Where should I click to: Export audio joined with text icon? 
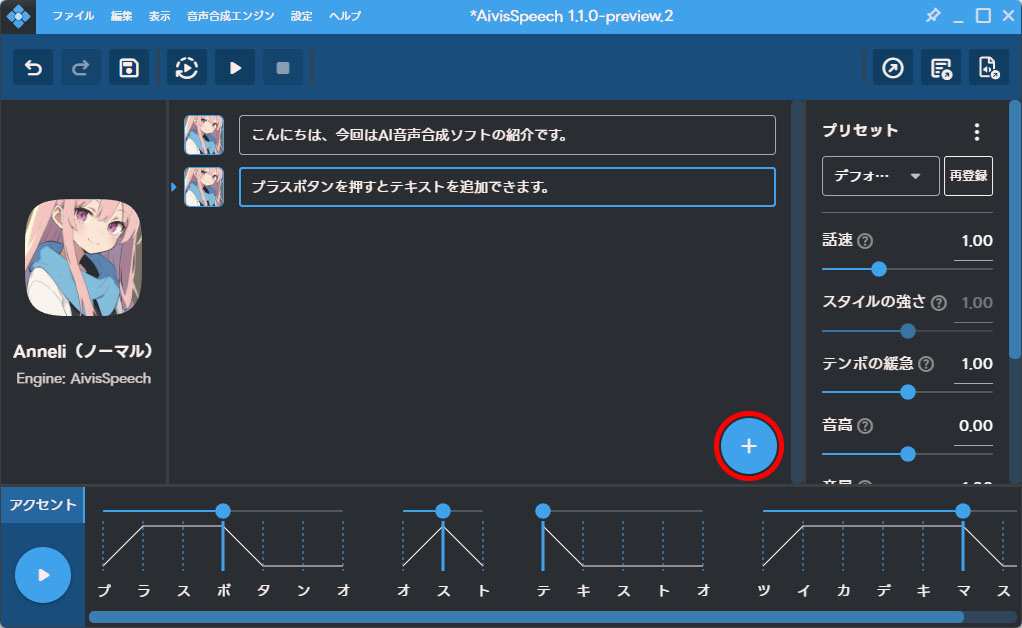coord(941,67)
